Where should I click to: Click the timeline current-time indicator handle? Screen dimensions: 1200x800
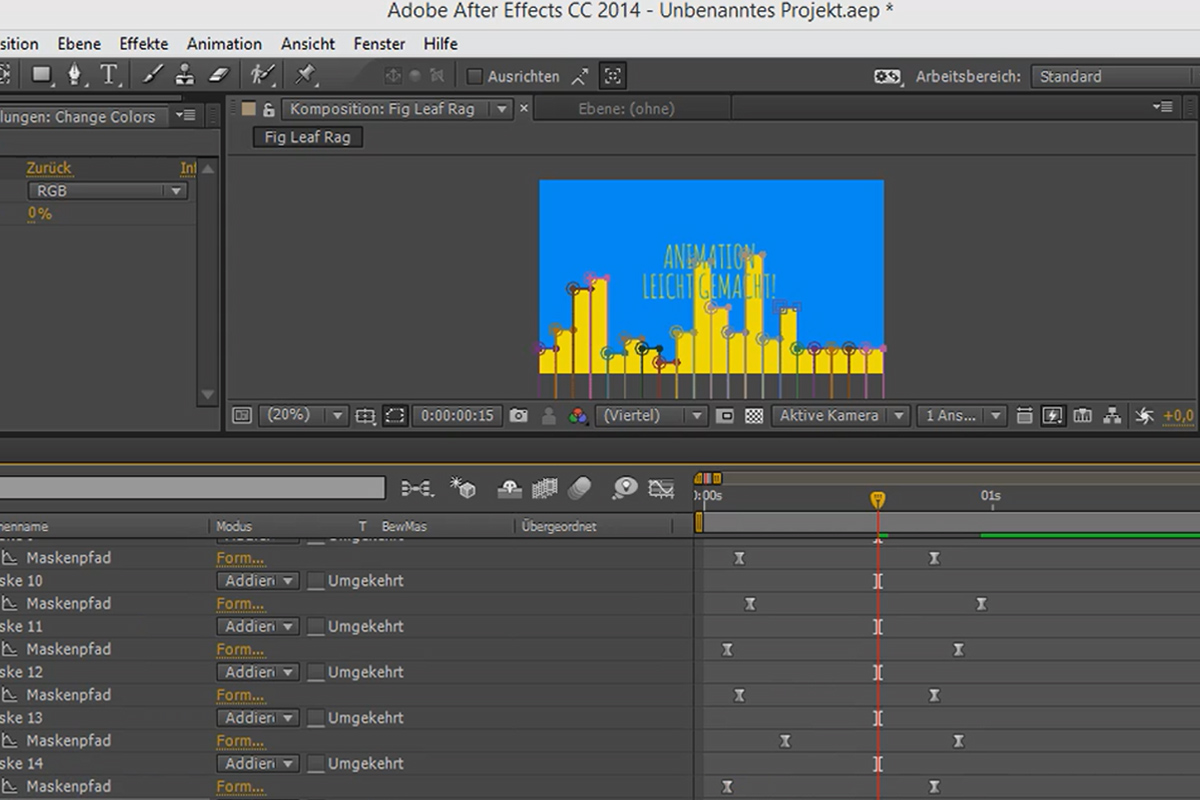878,499
